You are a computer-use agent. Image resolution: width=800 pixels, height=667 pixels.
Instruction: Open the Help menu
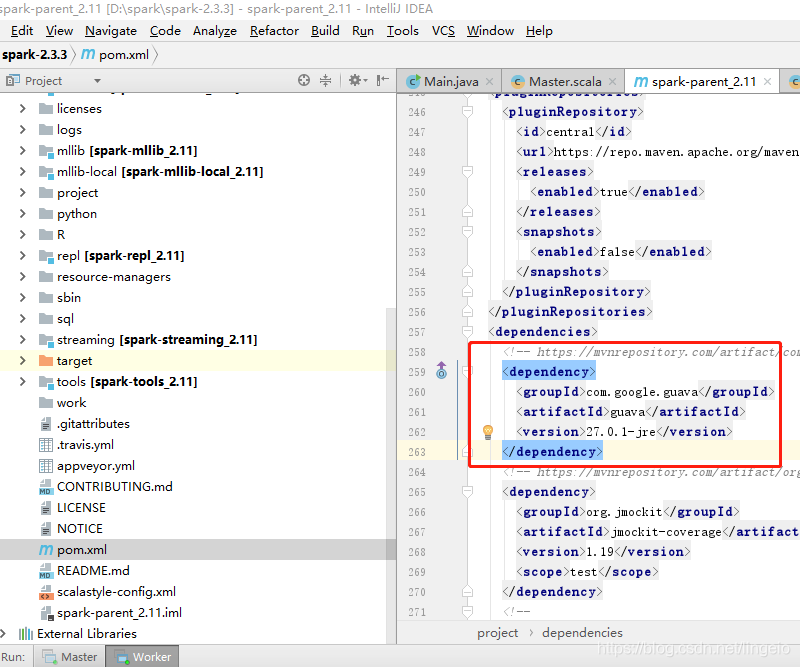tap(539, 31)
